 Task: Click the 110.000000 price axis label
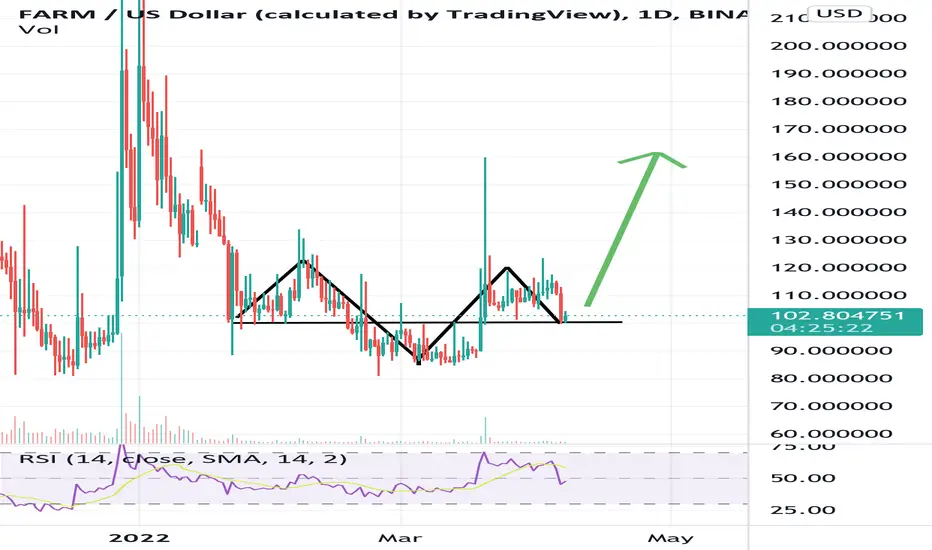[839, 296]
